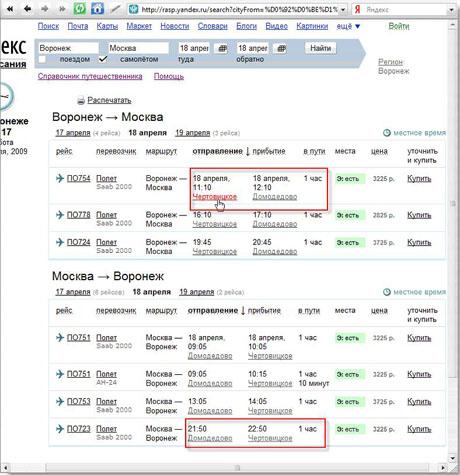Open the Блоги link
Image resolution: width=460 pixels, height=475 pixels.
click(x=246, y=26)
